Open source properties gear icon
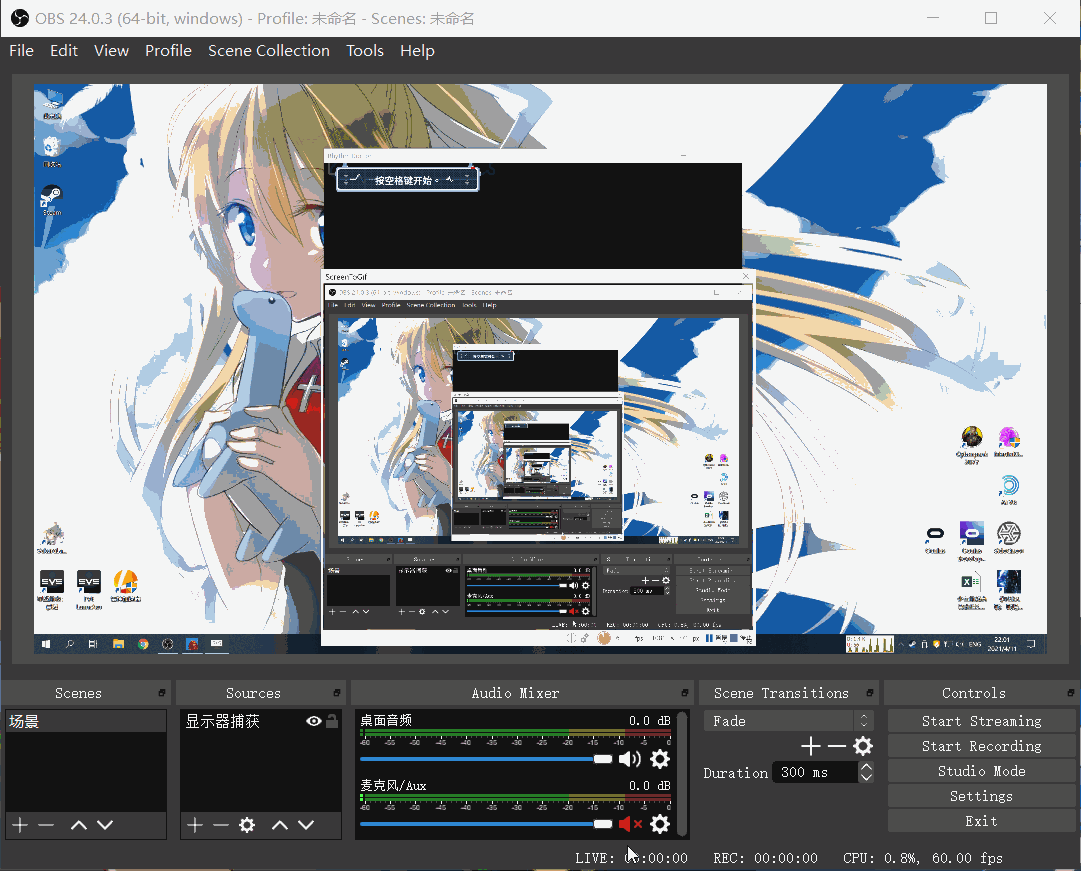The height and width of the screenshot is (871, 1081). pos(247,825)
